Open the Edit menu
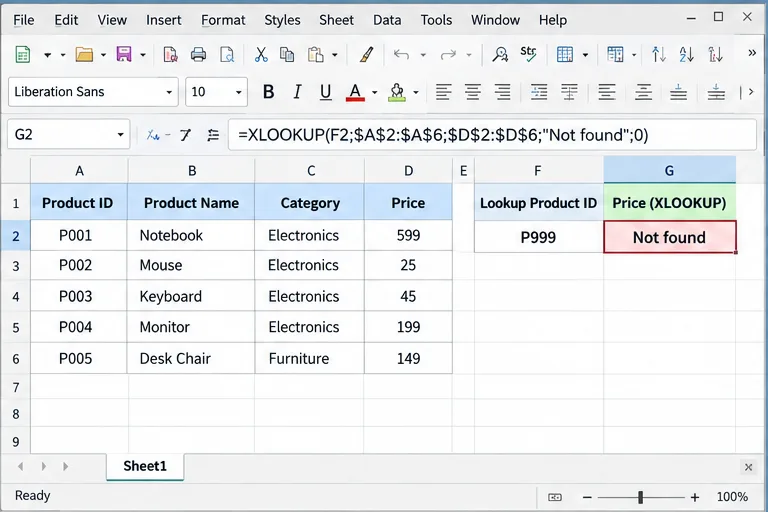 [x=66, y=20]
